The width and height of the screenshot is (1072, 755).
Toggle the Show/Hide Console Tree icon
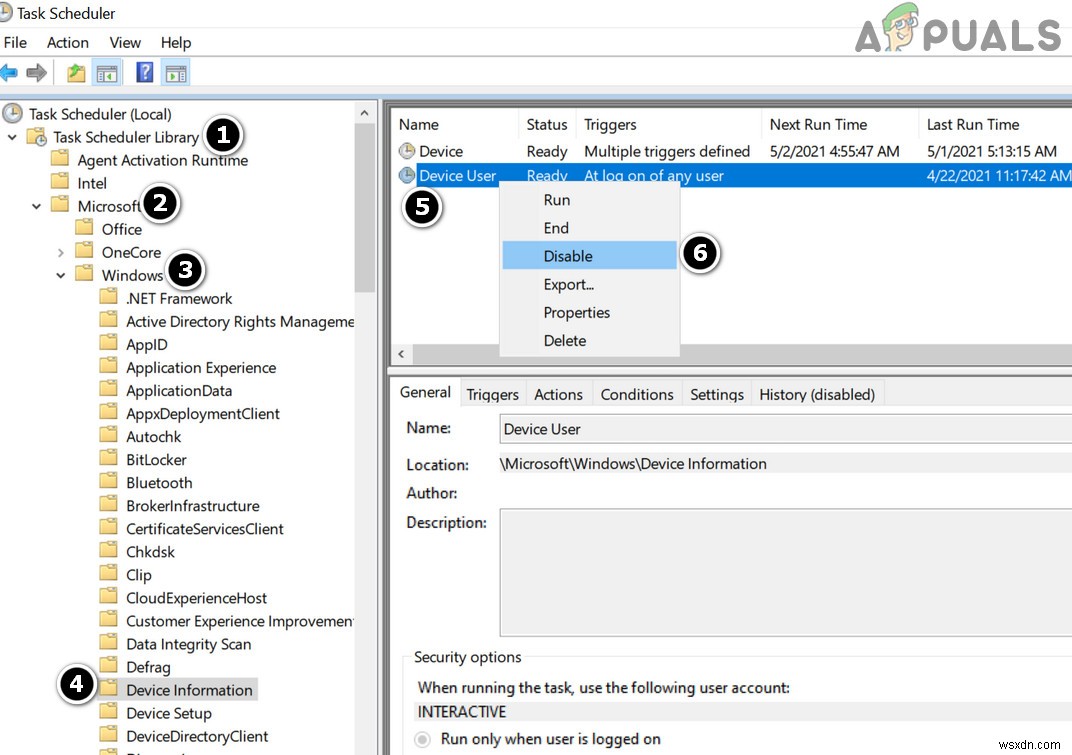tap(106, 73)
